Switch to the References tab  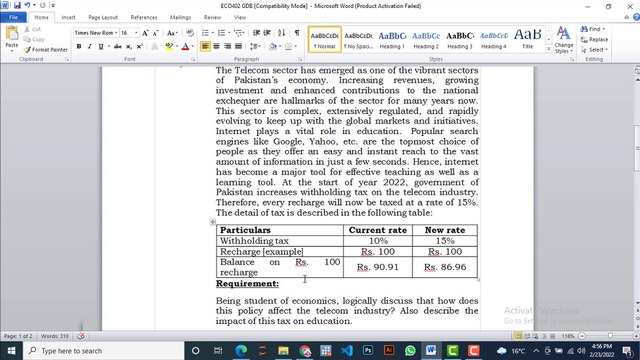(144, 17)
